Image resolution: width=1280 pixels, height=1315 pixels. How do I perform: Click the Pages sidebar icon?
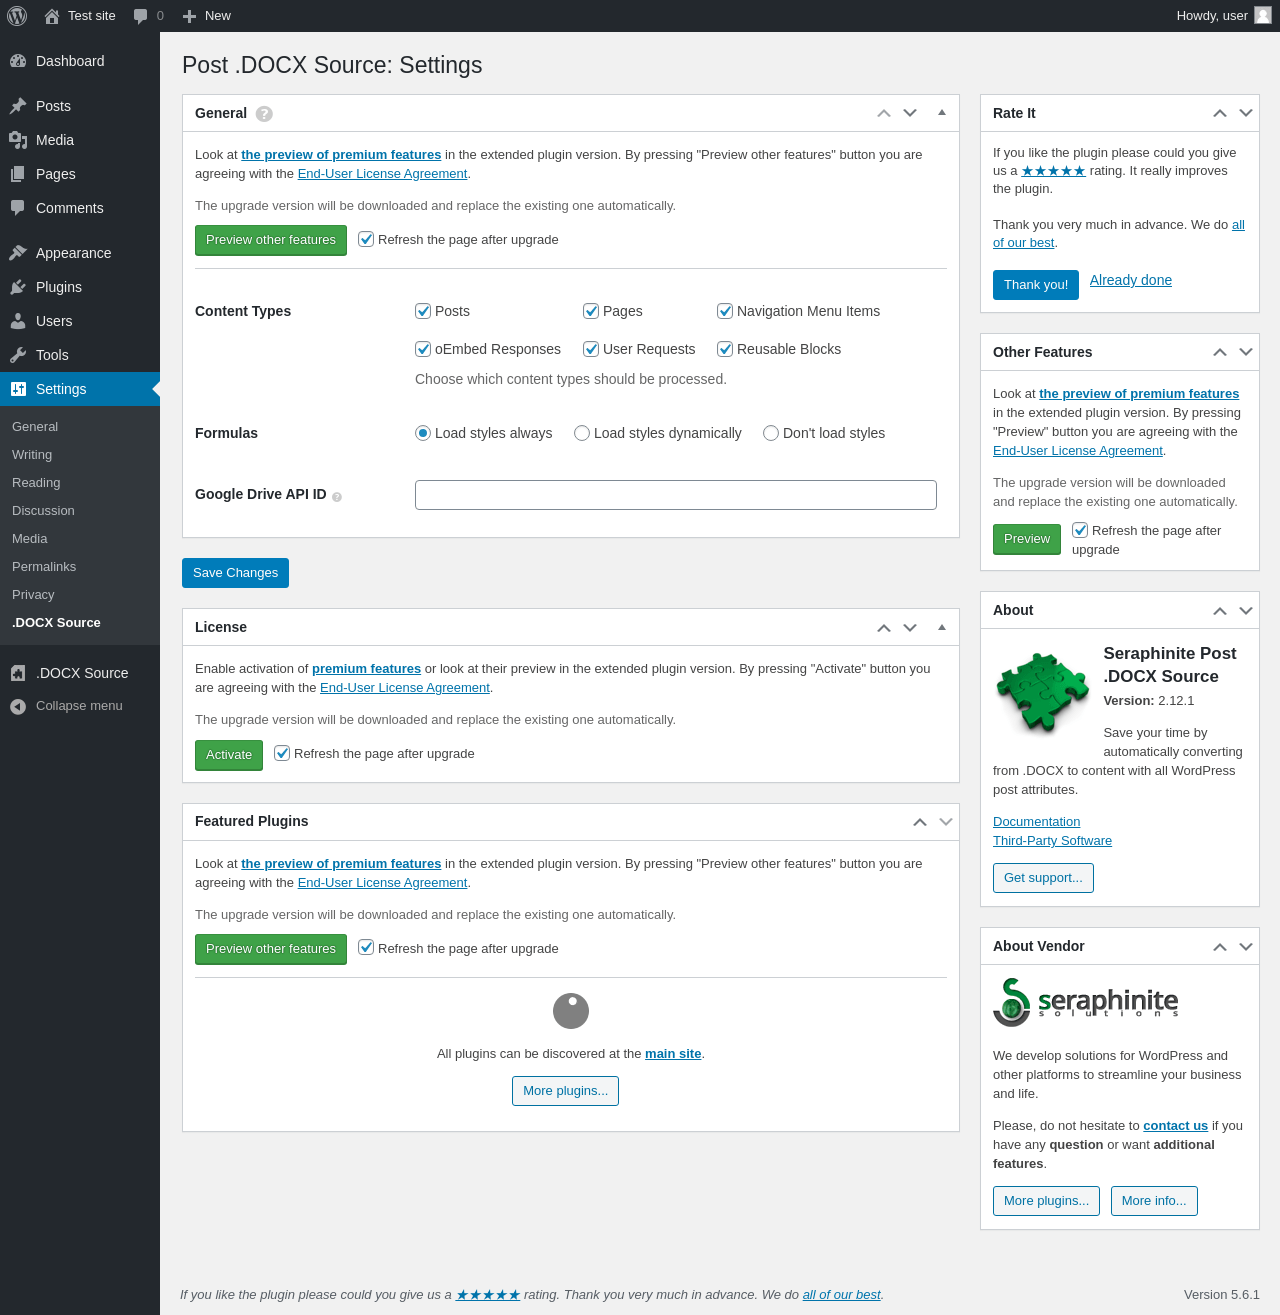pos(18,174)
